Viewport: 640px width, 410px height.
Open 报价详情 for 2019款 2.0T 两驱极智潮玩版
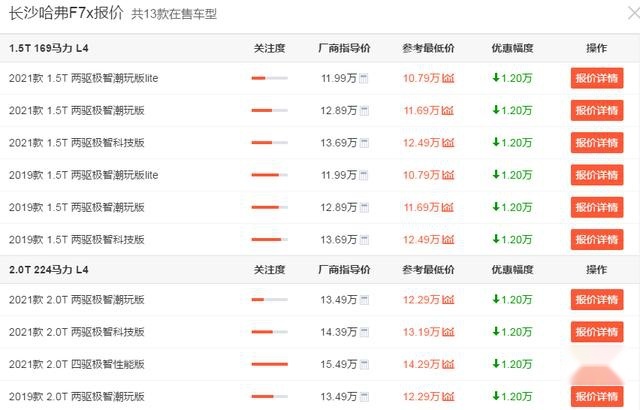tap(597, 397)
